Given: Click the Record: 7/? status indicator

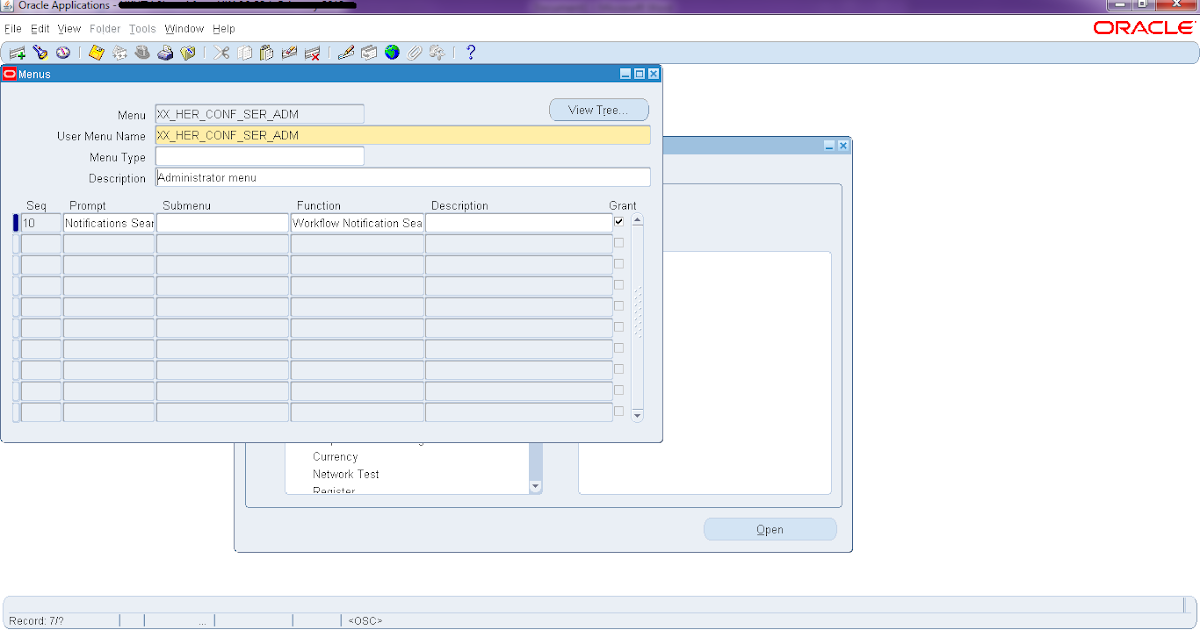Looking at the screenshot, I should (x=36, y=621).
